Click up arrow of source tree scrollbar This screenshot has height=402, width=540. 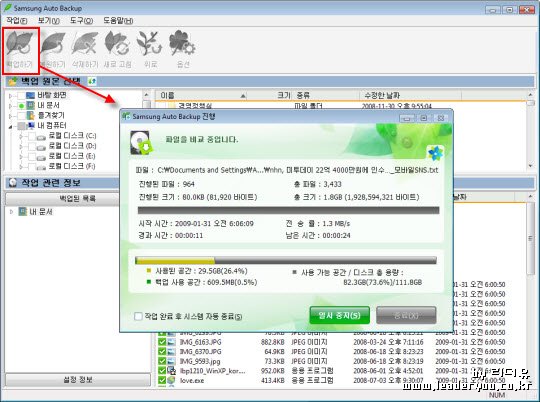pyautogui.click(x=146, y=95)
